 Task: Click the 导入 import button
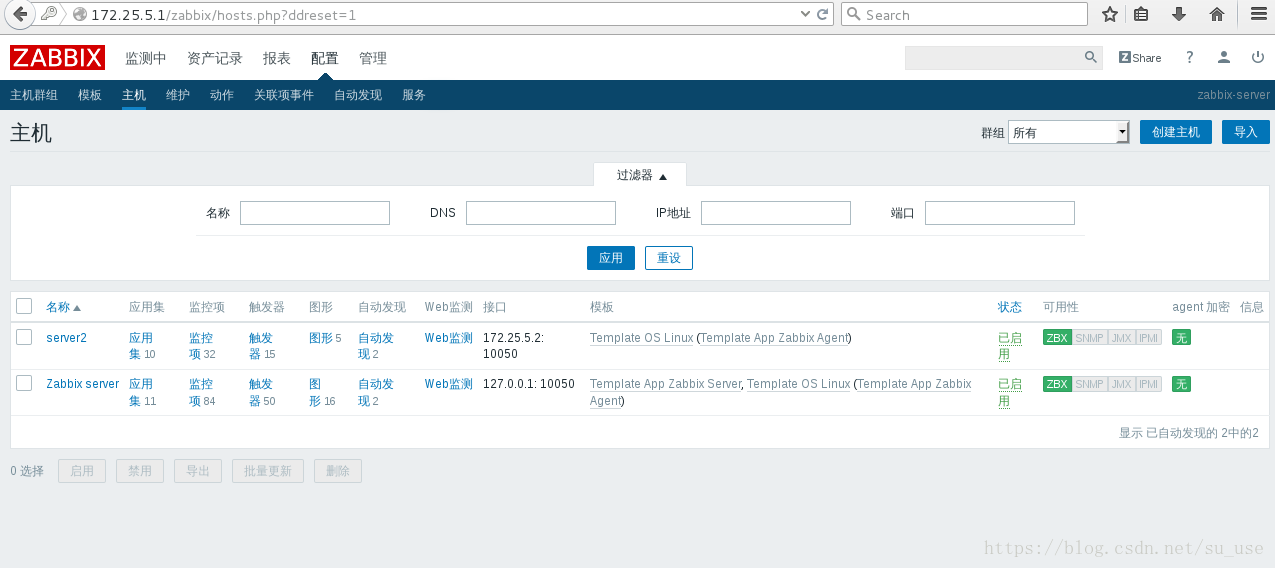[1245, 132]
